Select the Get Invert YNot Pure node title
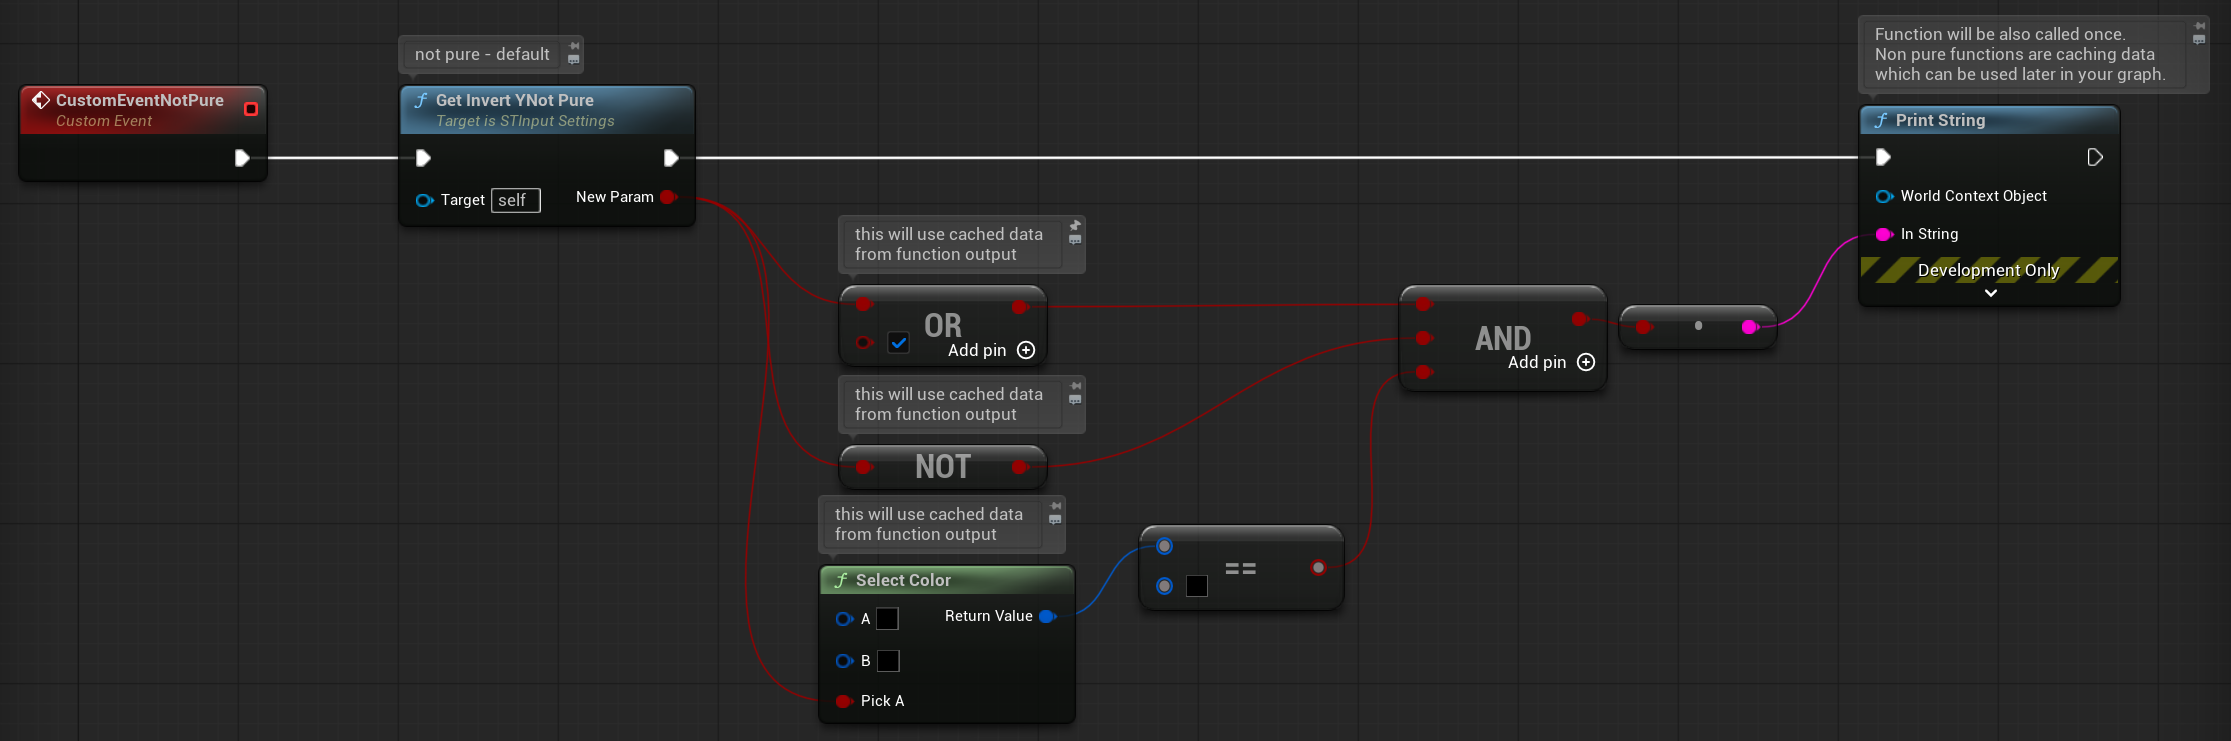2231x741 pixels. click(x=514, y=100)
